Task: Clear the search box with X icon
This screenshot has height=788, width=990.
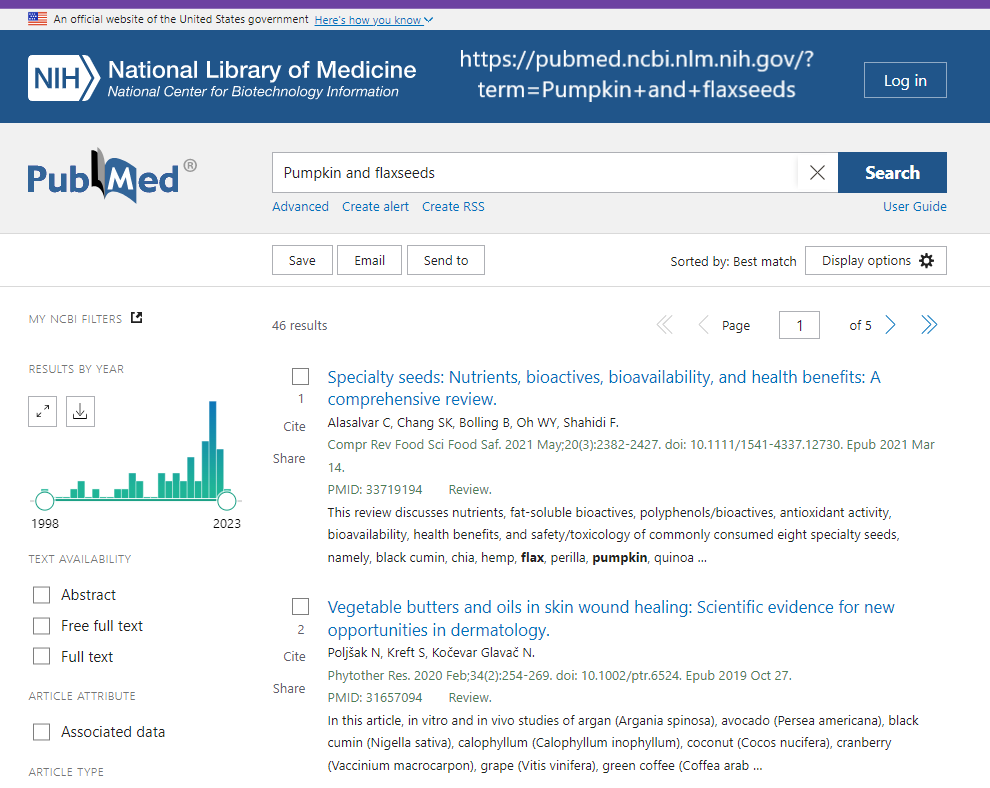Action: [x=817, y=172]
